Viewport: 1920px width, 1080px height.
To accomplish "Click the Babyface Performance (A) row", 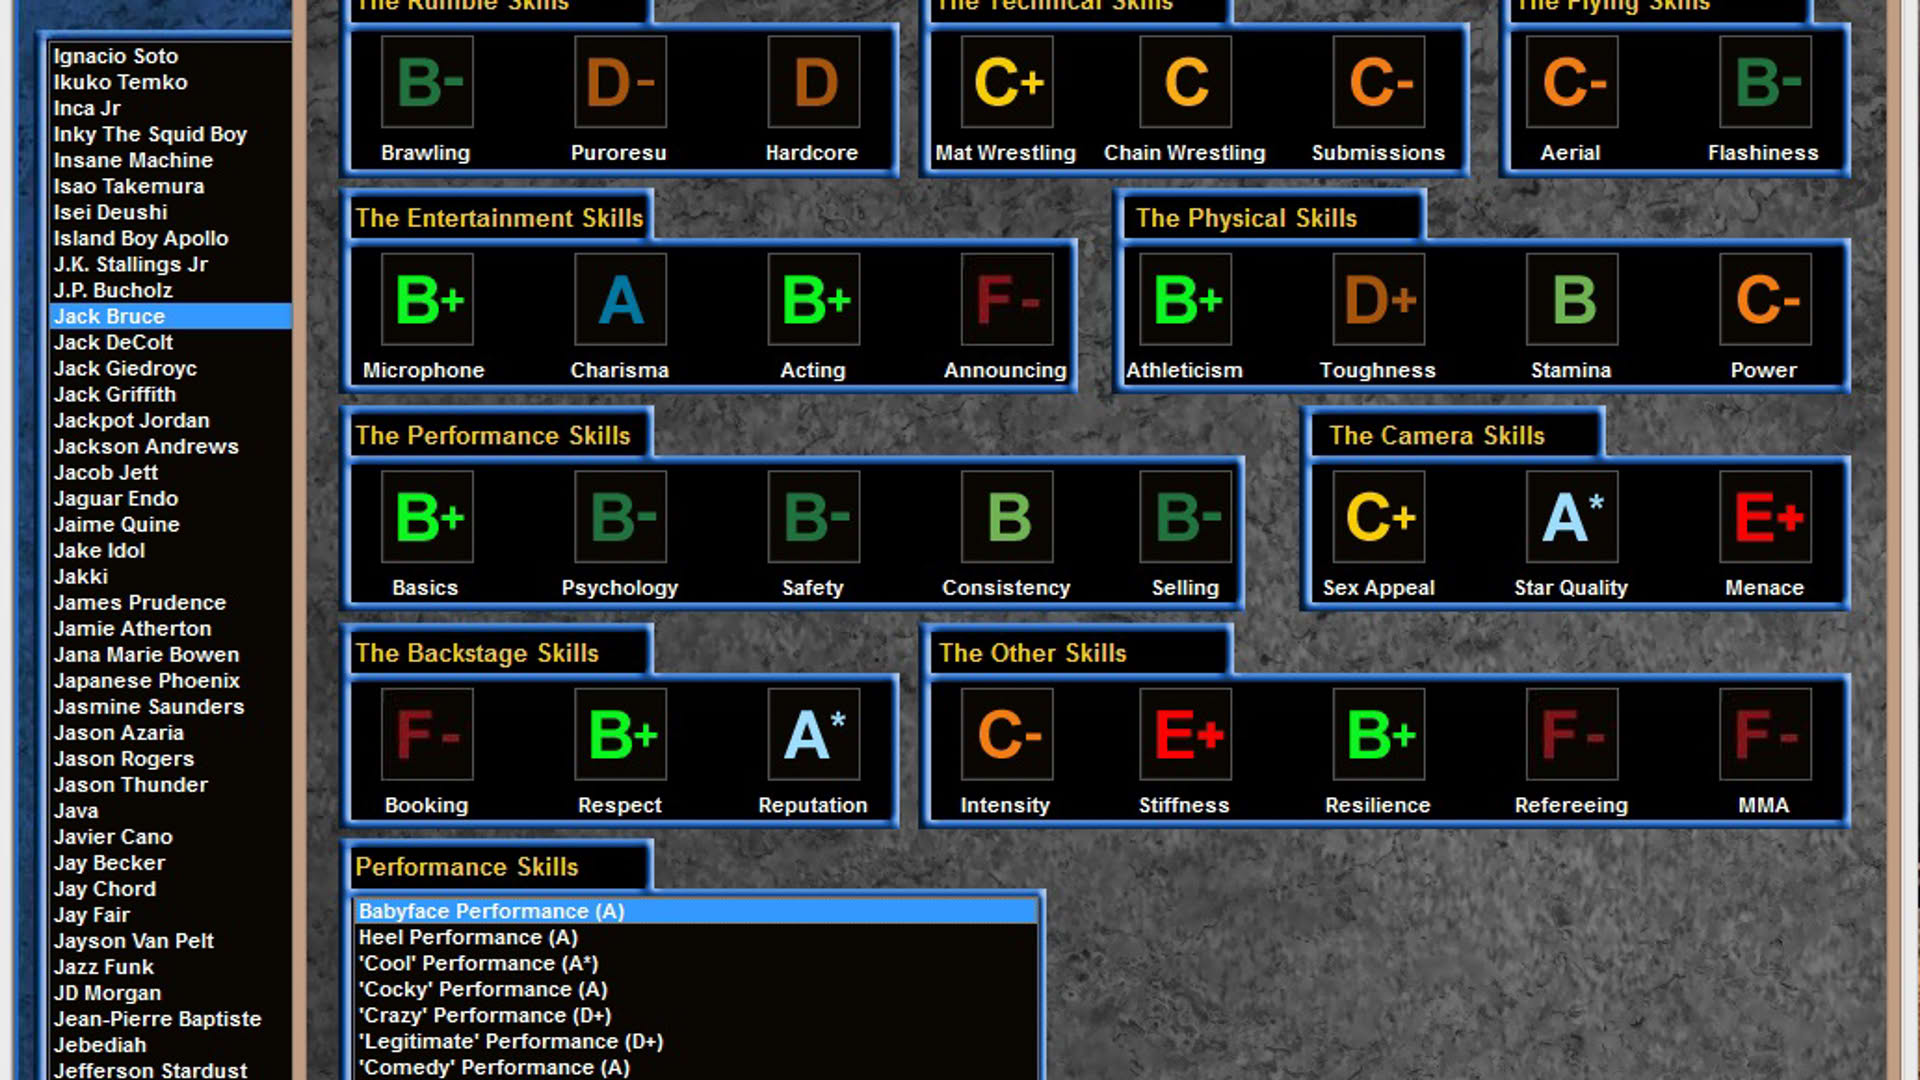I will click(x=696, y=911).
